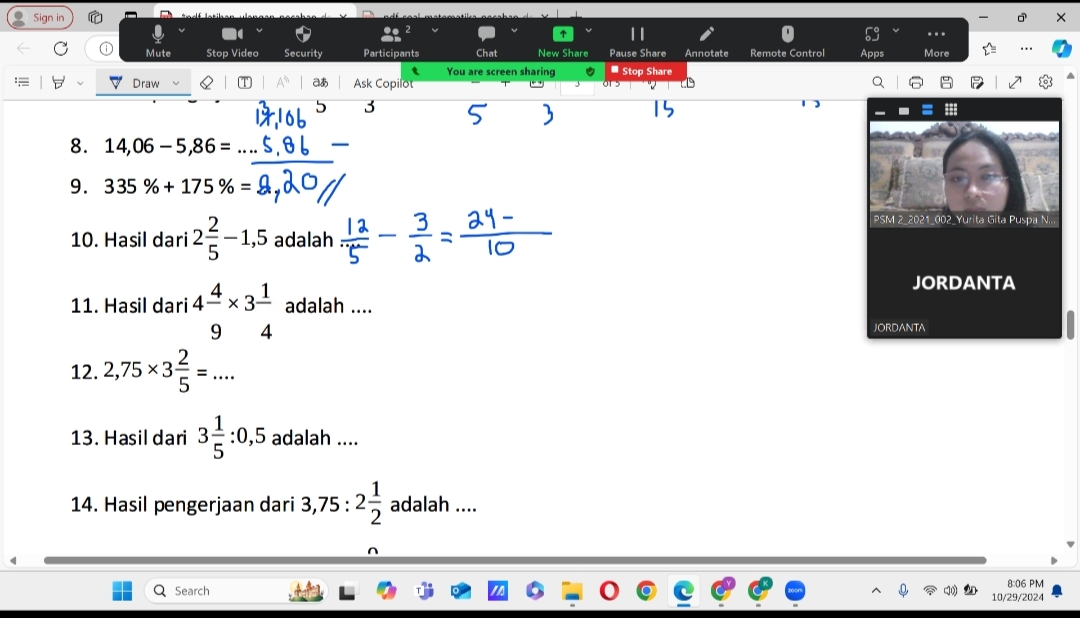Click the Read aloud icon
Viewport: 1080px width, 618px height.
click(282, 83)
